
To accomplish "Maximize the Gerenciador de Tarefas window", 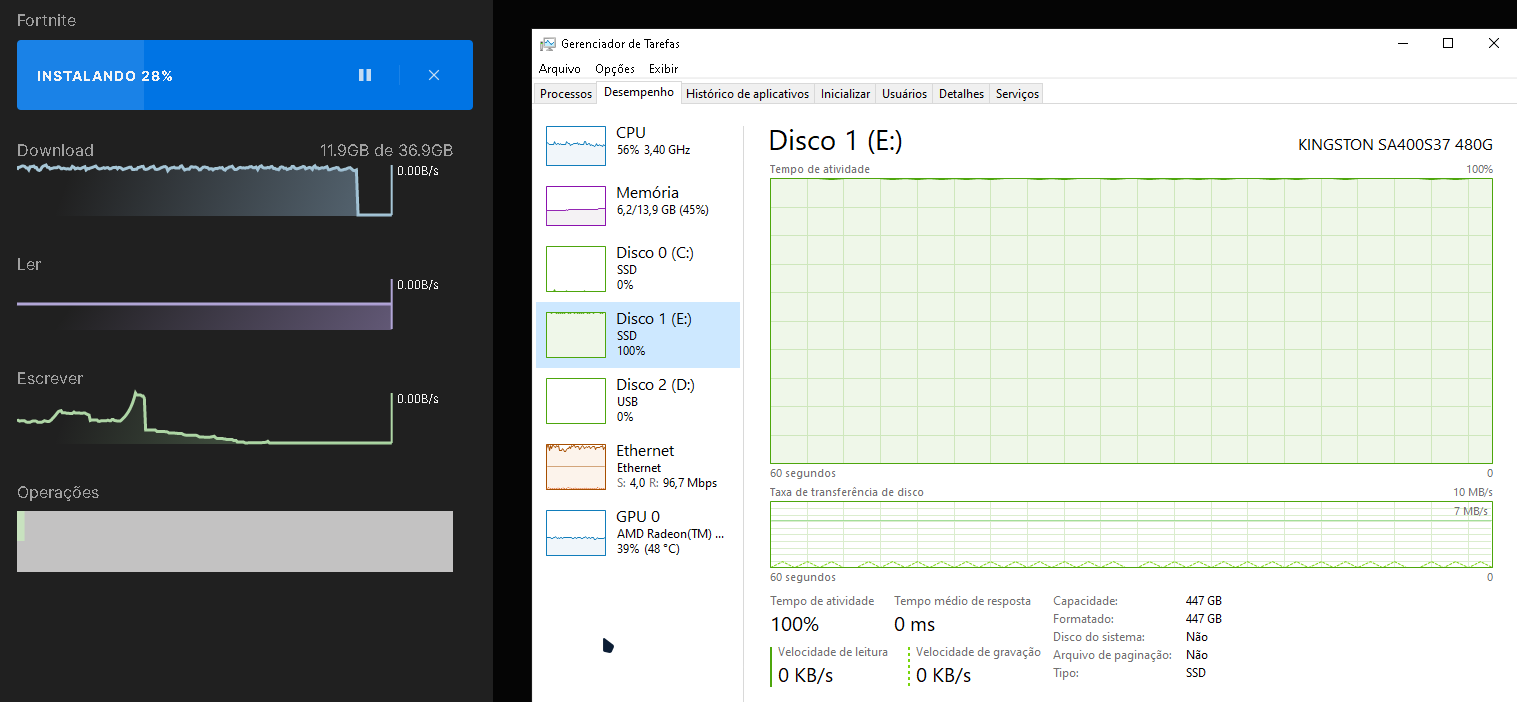I will click(1448, 43).
